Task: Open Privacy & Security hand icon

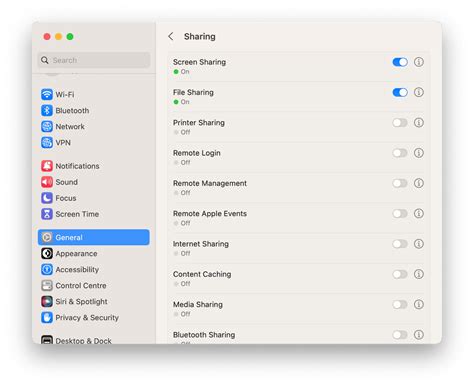Action: click(47, 317)
